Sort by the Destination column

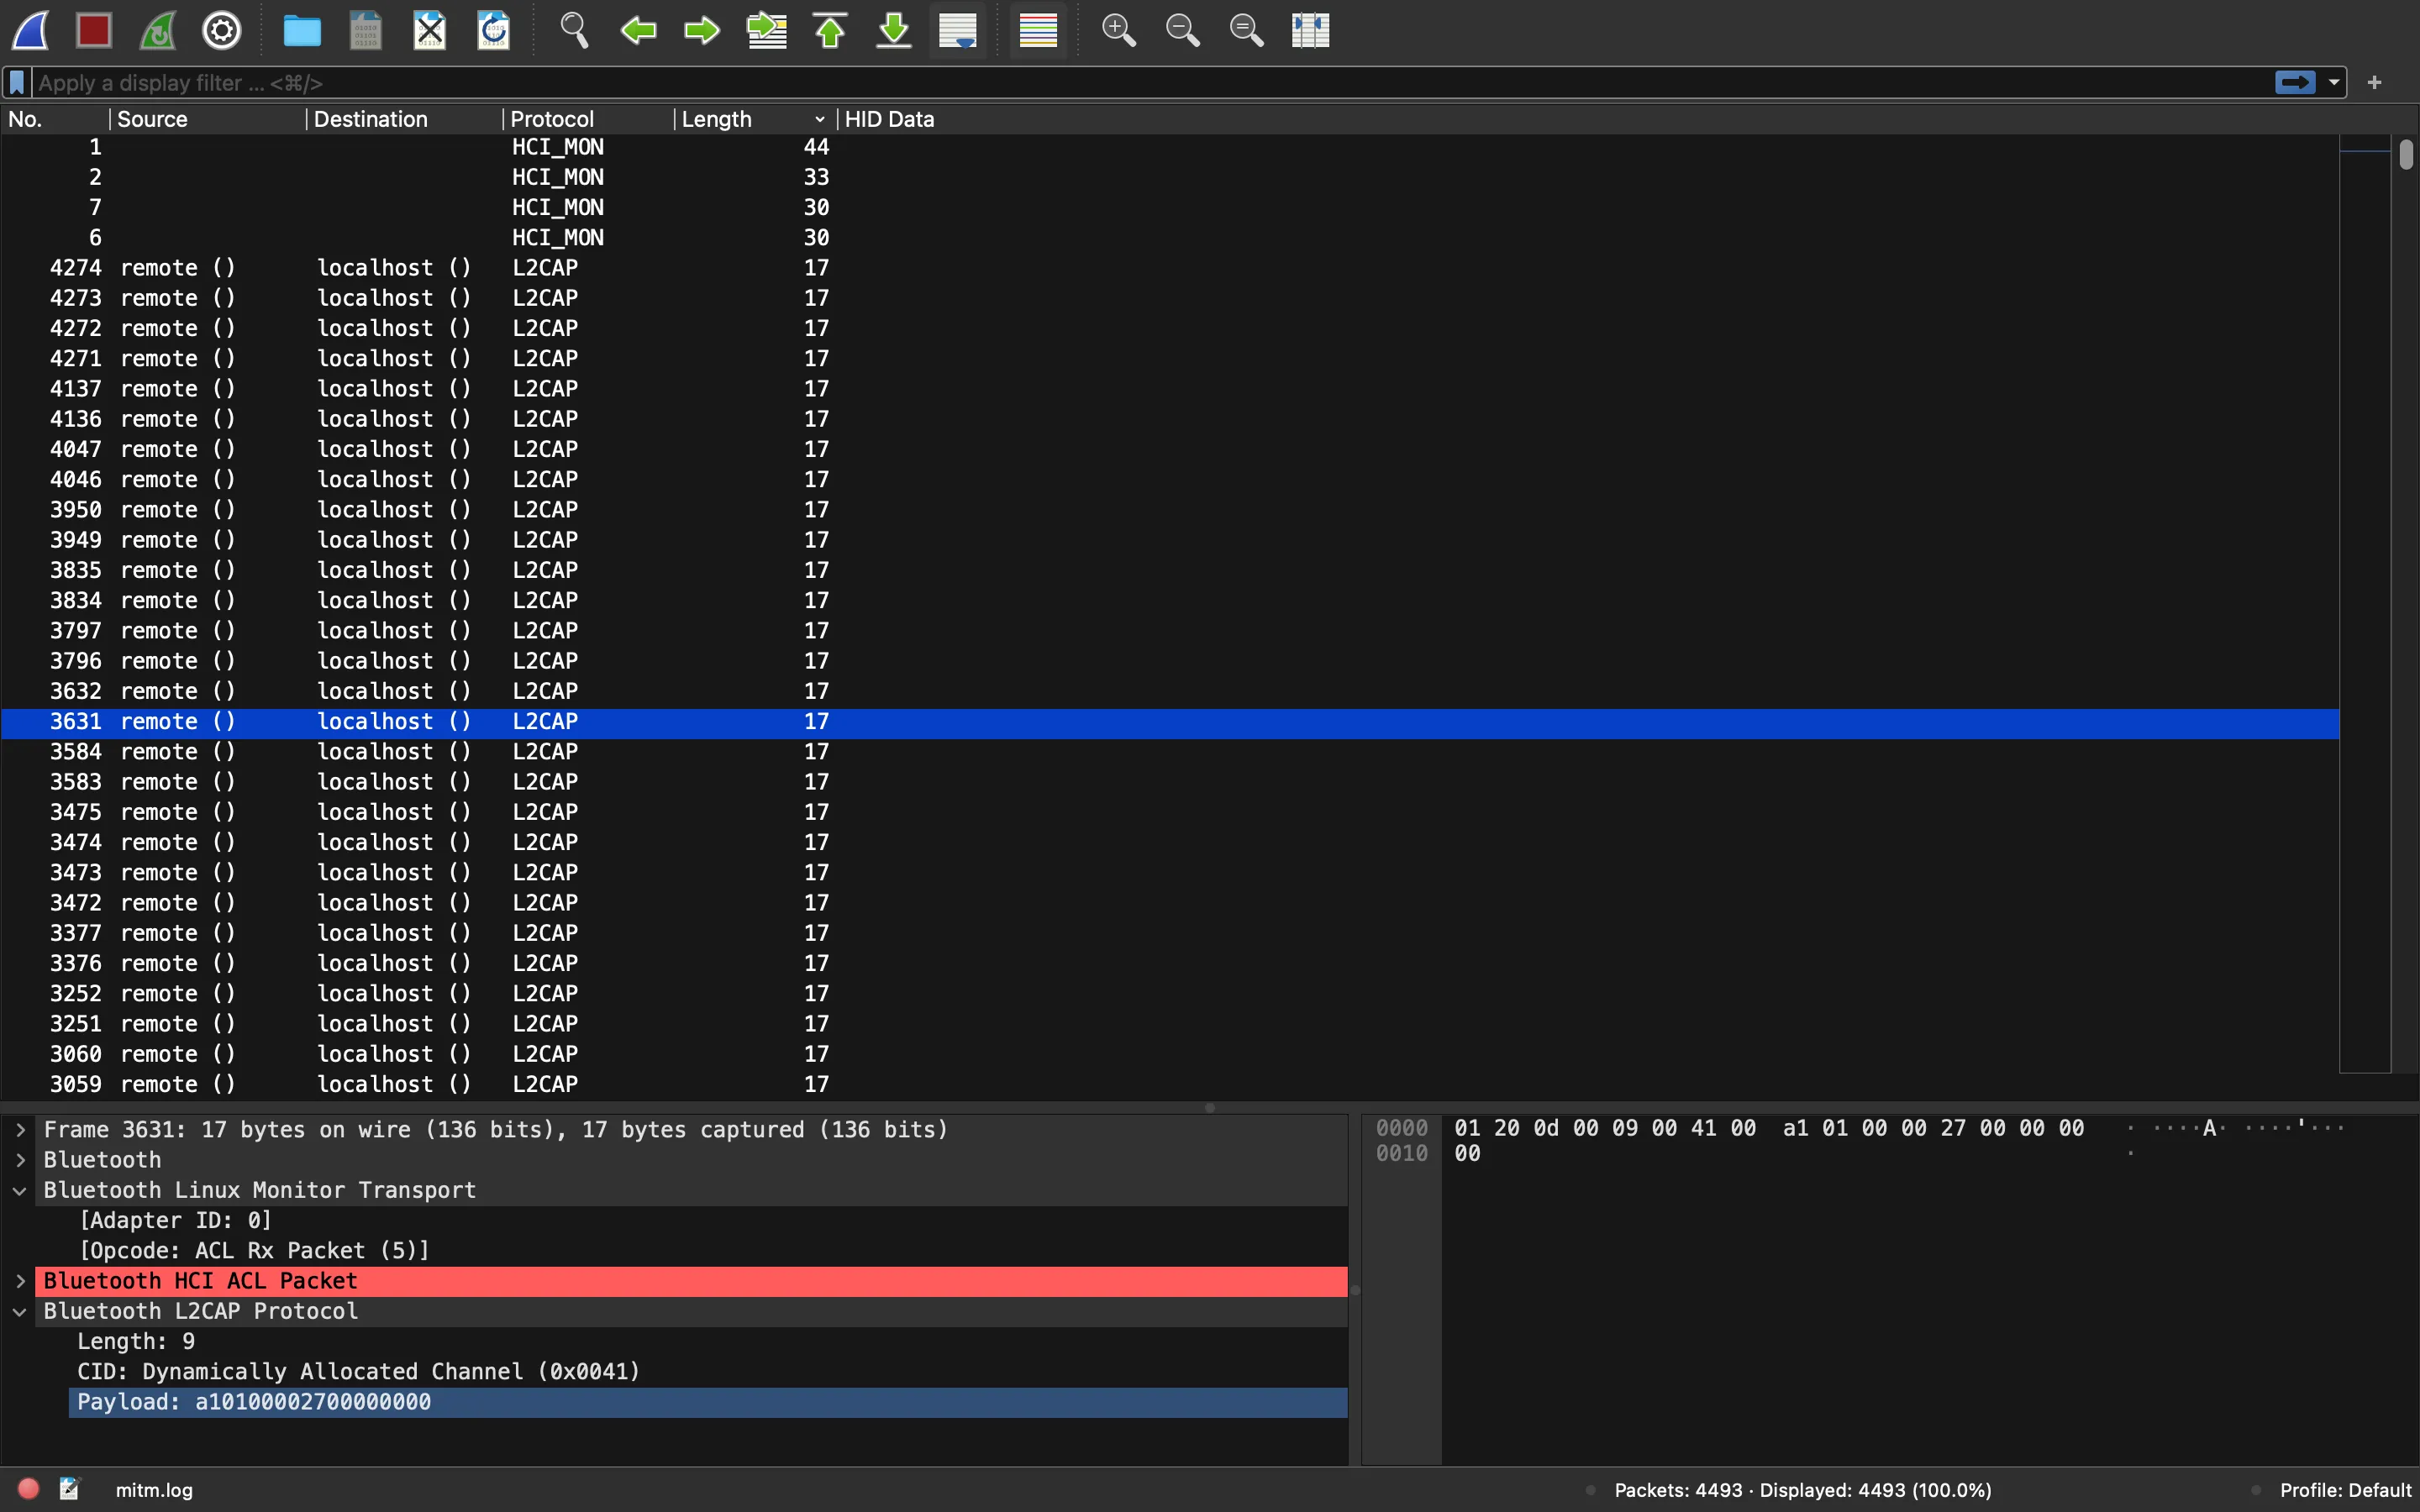pos(404,119)
